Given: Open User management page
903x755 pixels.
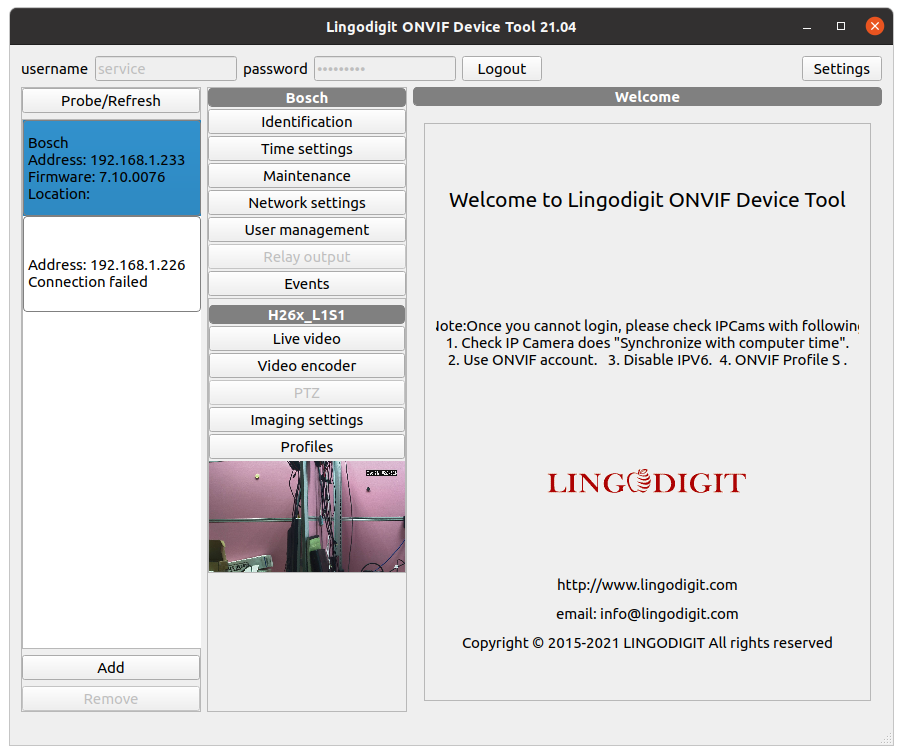Looking at the screenshot, I should [307, 230].
